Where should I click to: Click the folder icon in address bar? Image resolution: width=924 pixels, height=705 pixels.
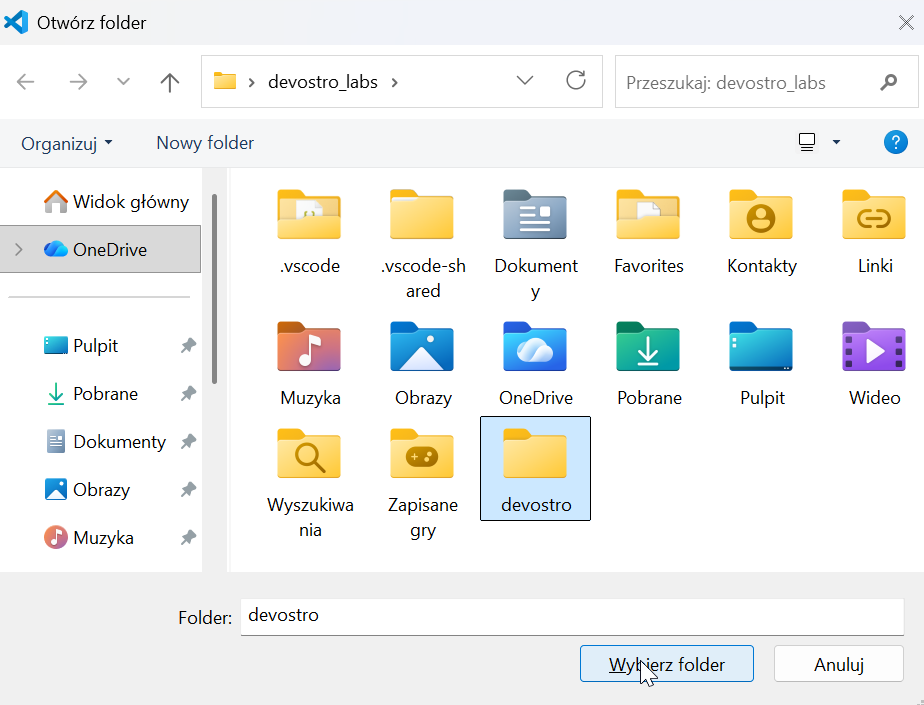[x=225, y=81]
